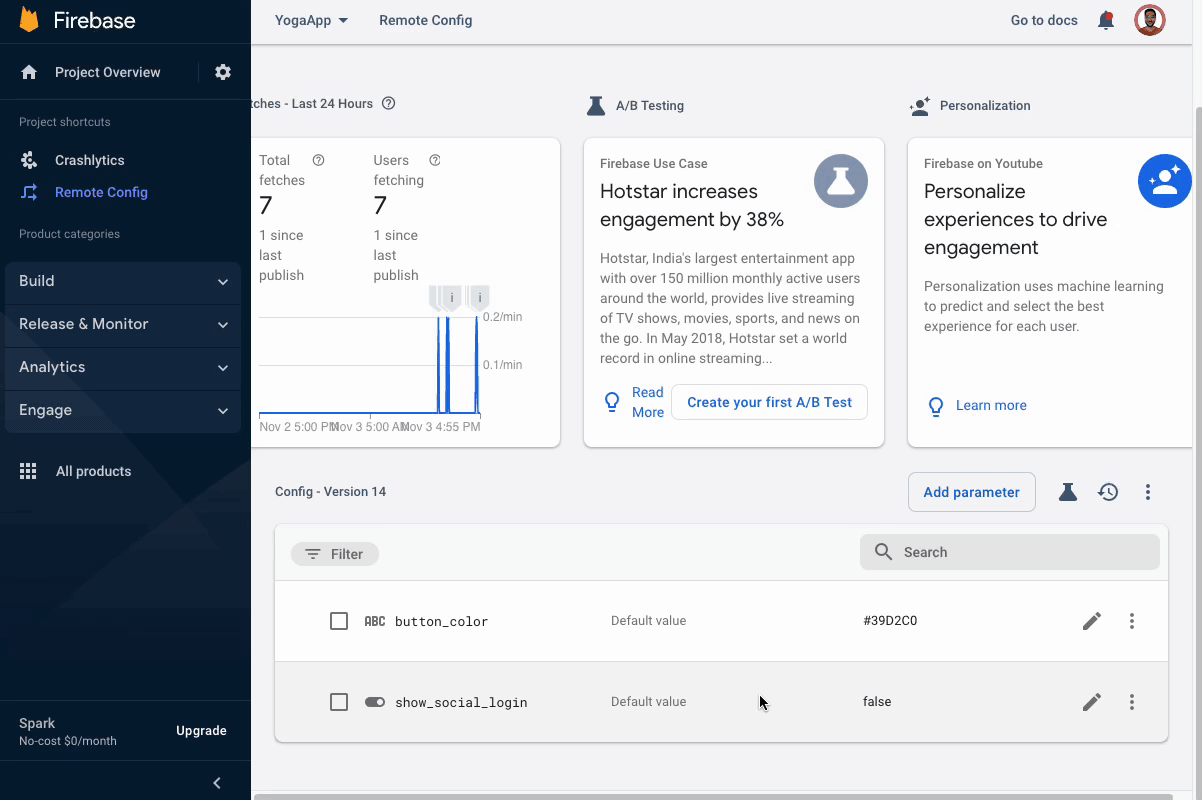Edit the button_color parameter

[x=1092, y=621]
